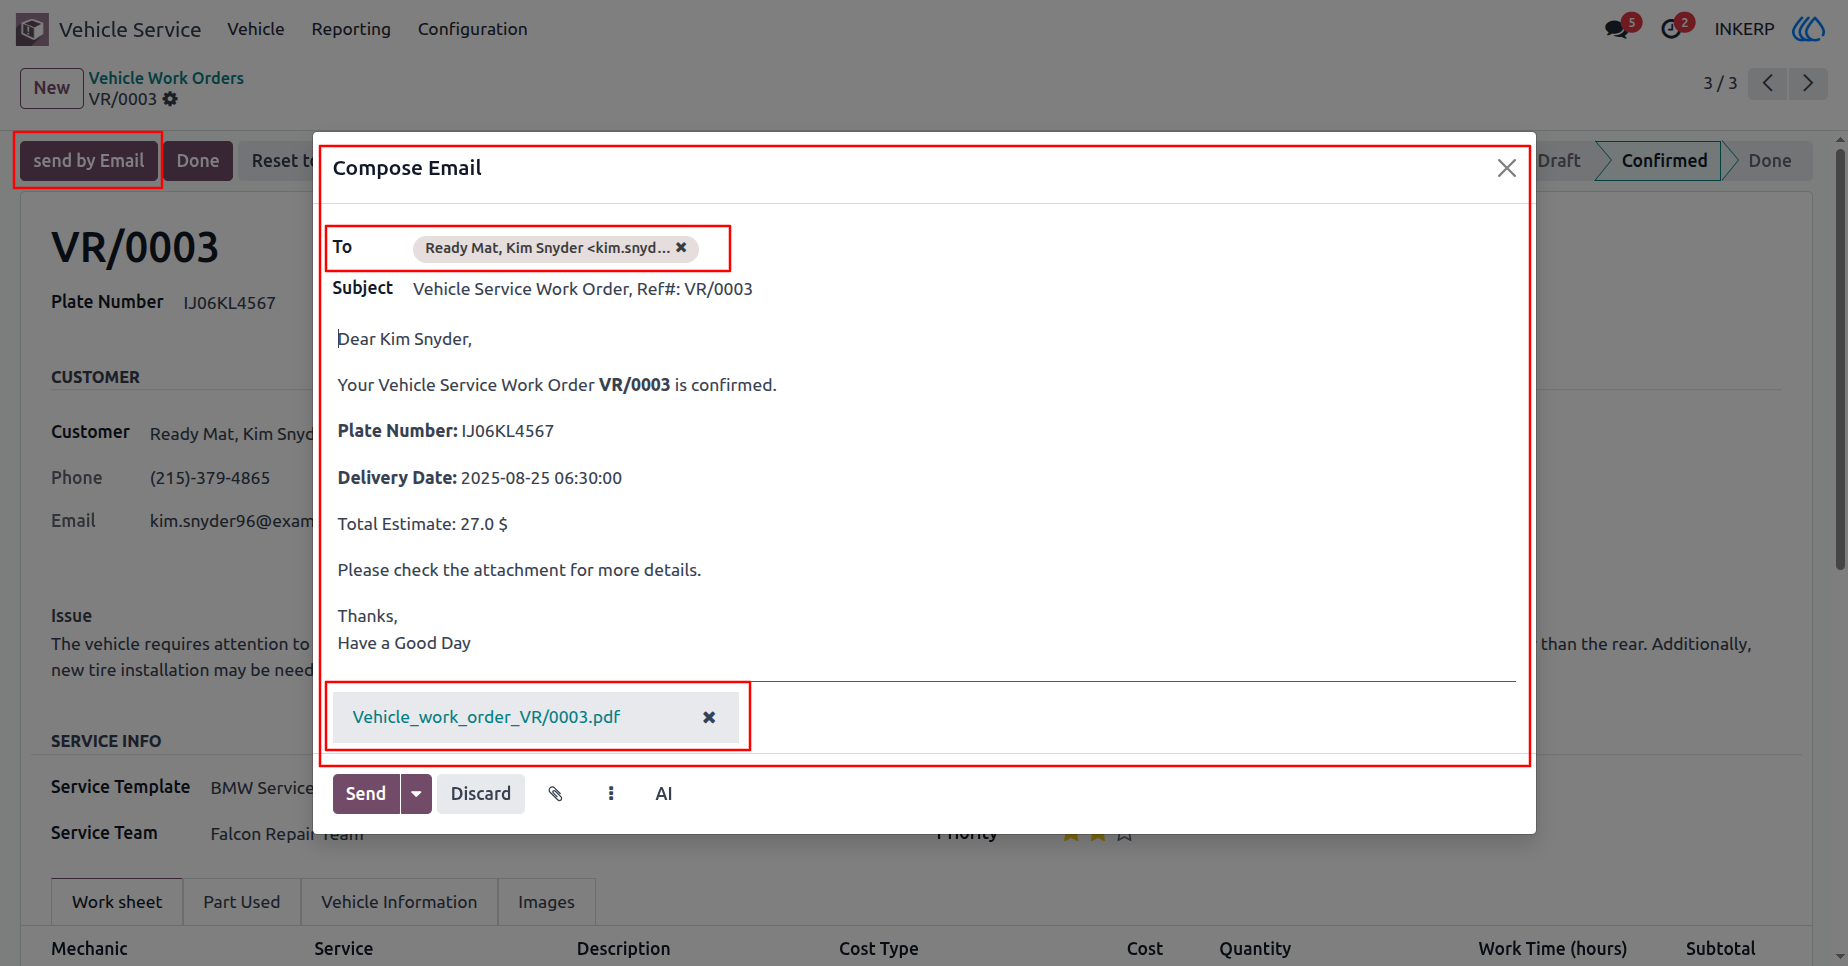
Task: Click the Plate Number value IJ06KL4567
Action: coord(229,303)
